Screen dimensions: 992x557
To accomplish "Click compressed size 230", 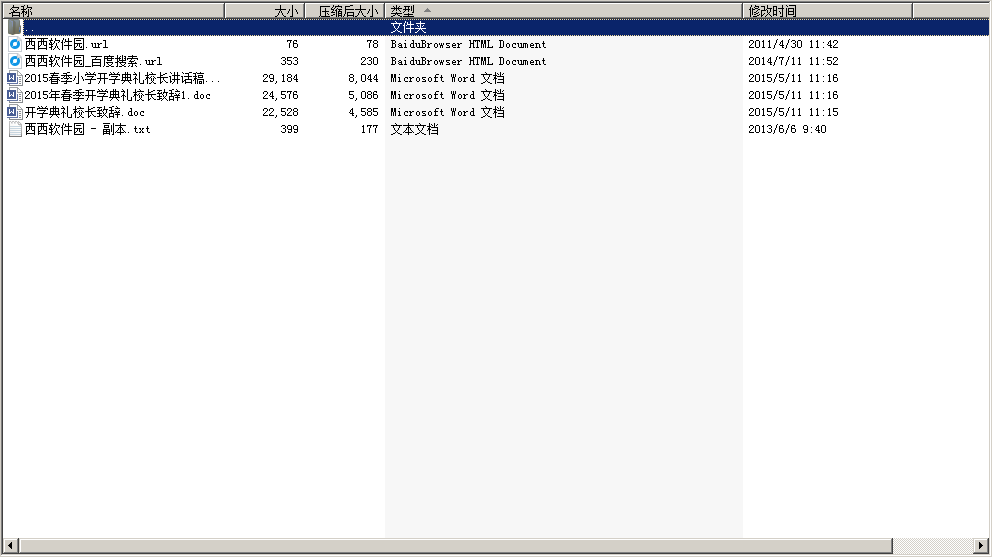I will pos(369,61).
